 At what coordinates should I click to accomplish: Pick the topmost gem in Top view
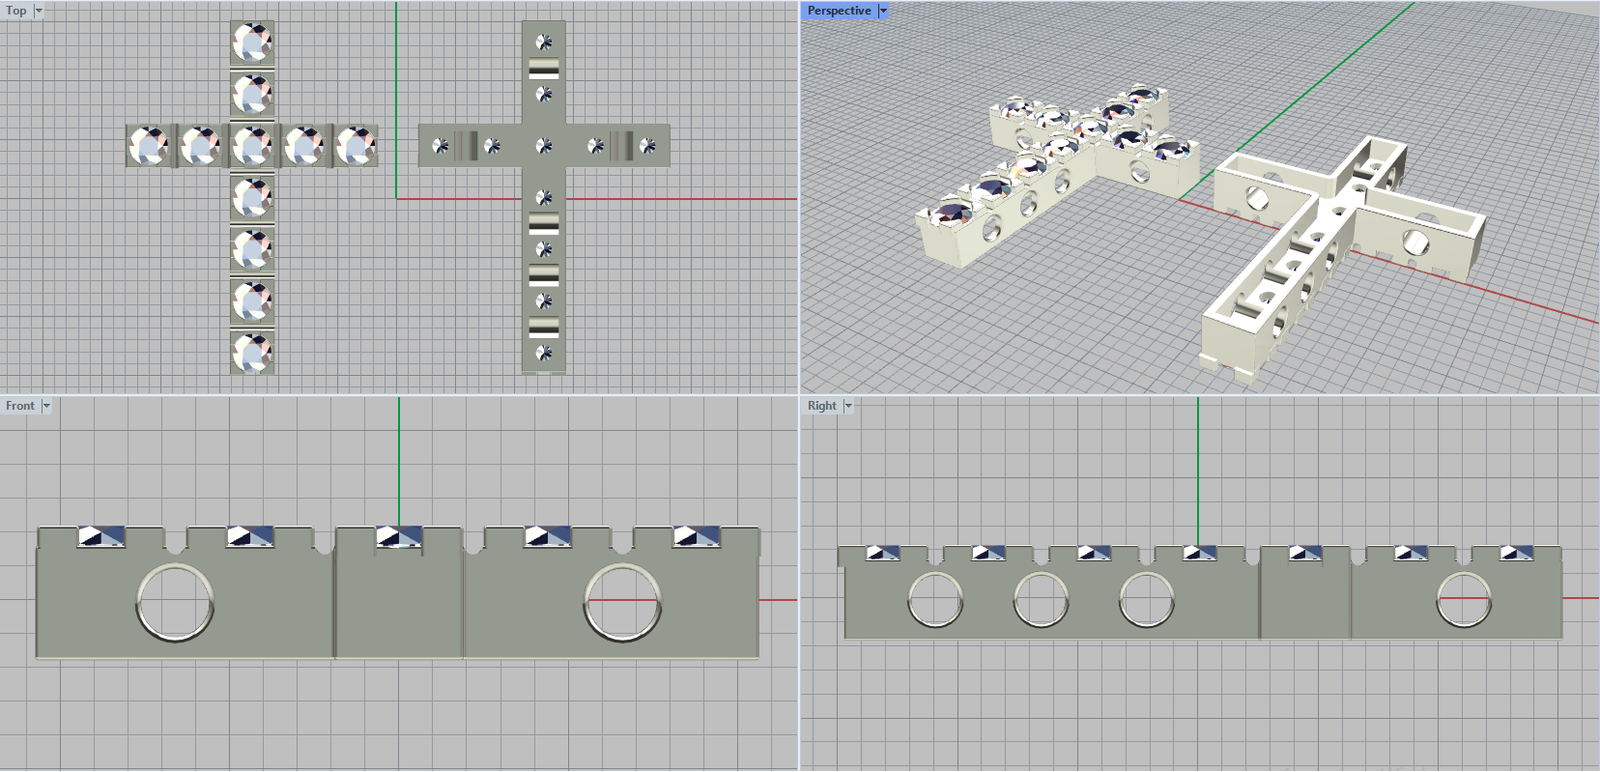(x=252, y=43)
